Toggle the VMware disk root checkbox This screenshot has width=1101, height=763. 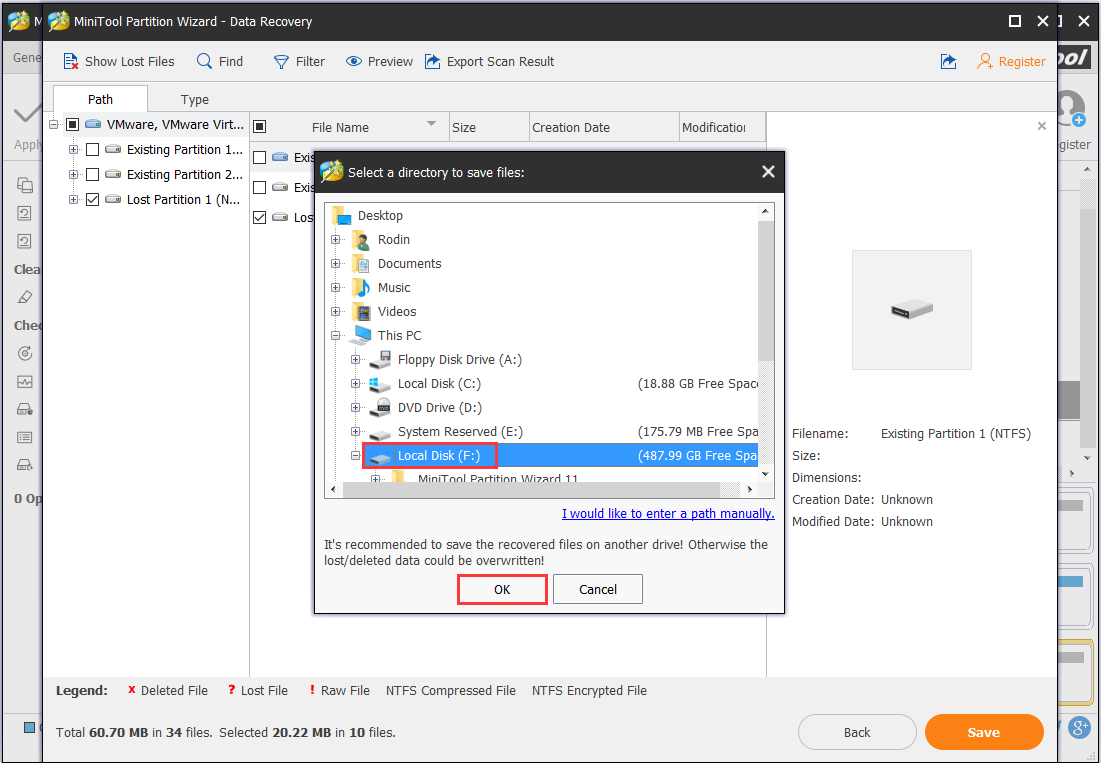pyautogui.click(x=72, y=124)
